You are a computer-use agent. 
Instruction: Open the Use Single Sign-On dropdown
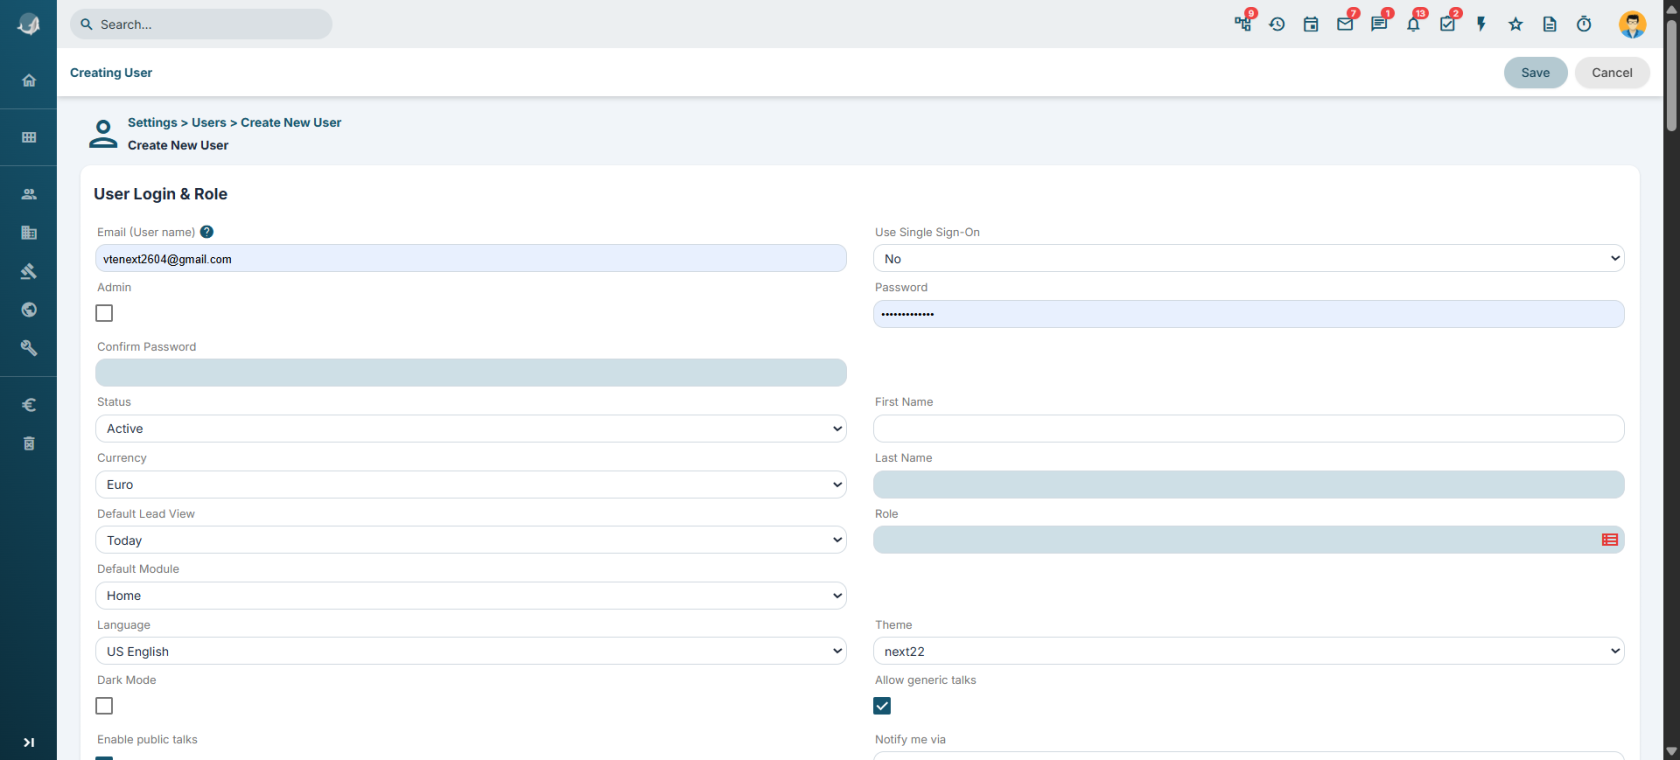click(x=1248, y=258)
